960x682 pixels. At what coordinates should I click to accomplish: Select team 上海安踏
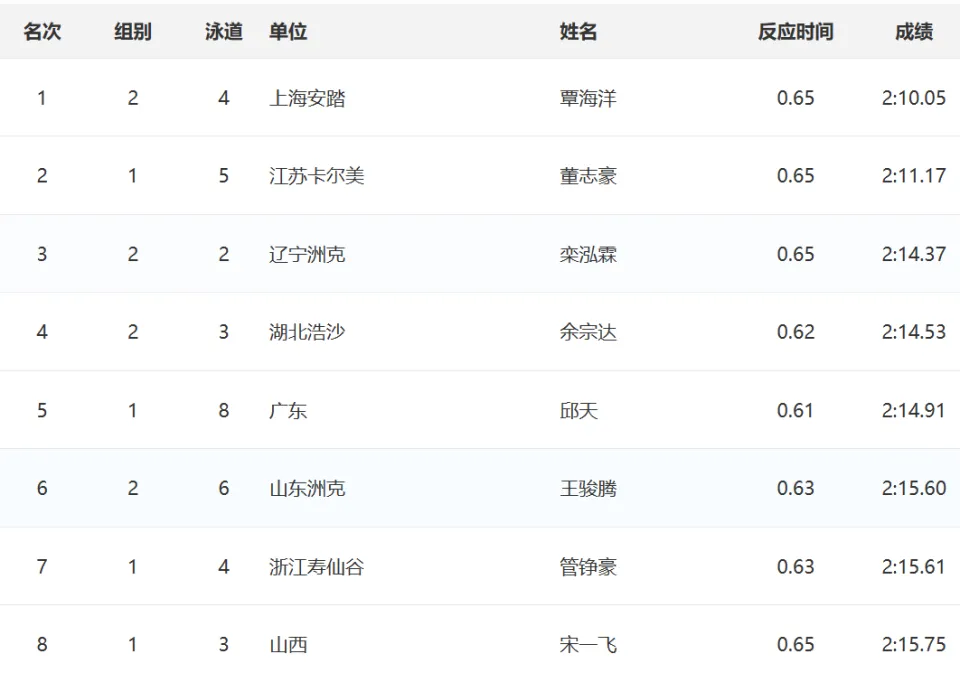(x=307, y=98)
